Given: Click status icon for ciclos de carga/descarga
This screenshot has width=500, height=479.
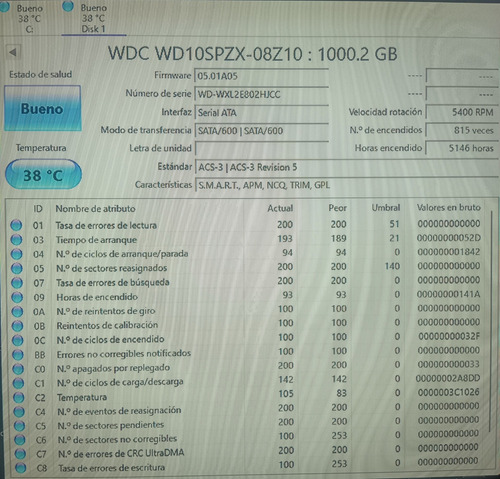Looking at the screenshot, I should (19, 383).
